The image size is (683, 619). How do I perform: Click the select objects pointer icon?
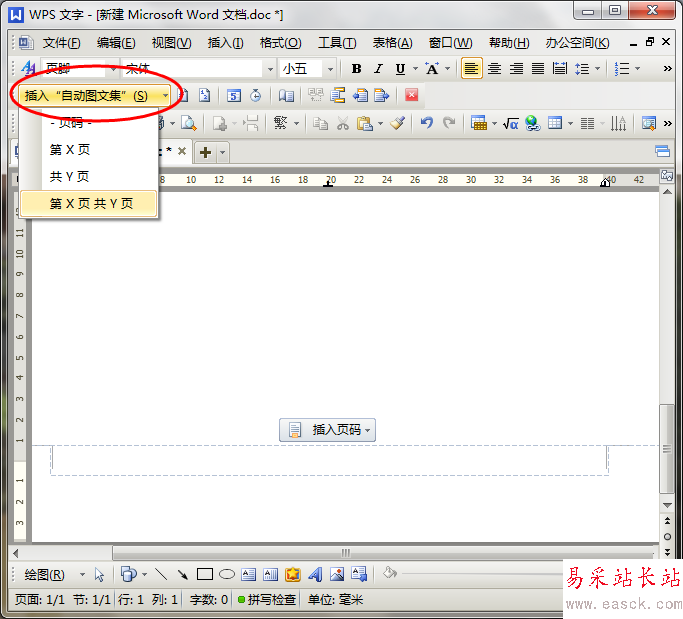(x=99, y=575)
